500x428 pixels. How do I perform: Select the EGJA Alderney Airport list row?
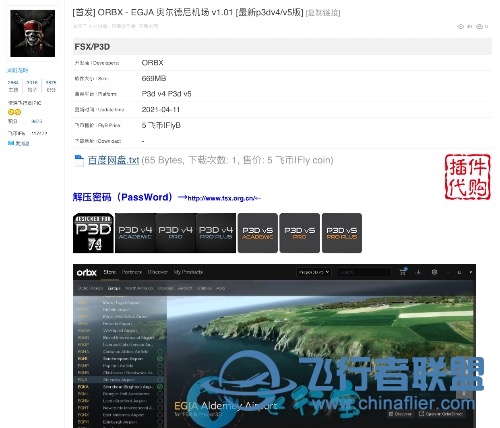(120, 380)
